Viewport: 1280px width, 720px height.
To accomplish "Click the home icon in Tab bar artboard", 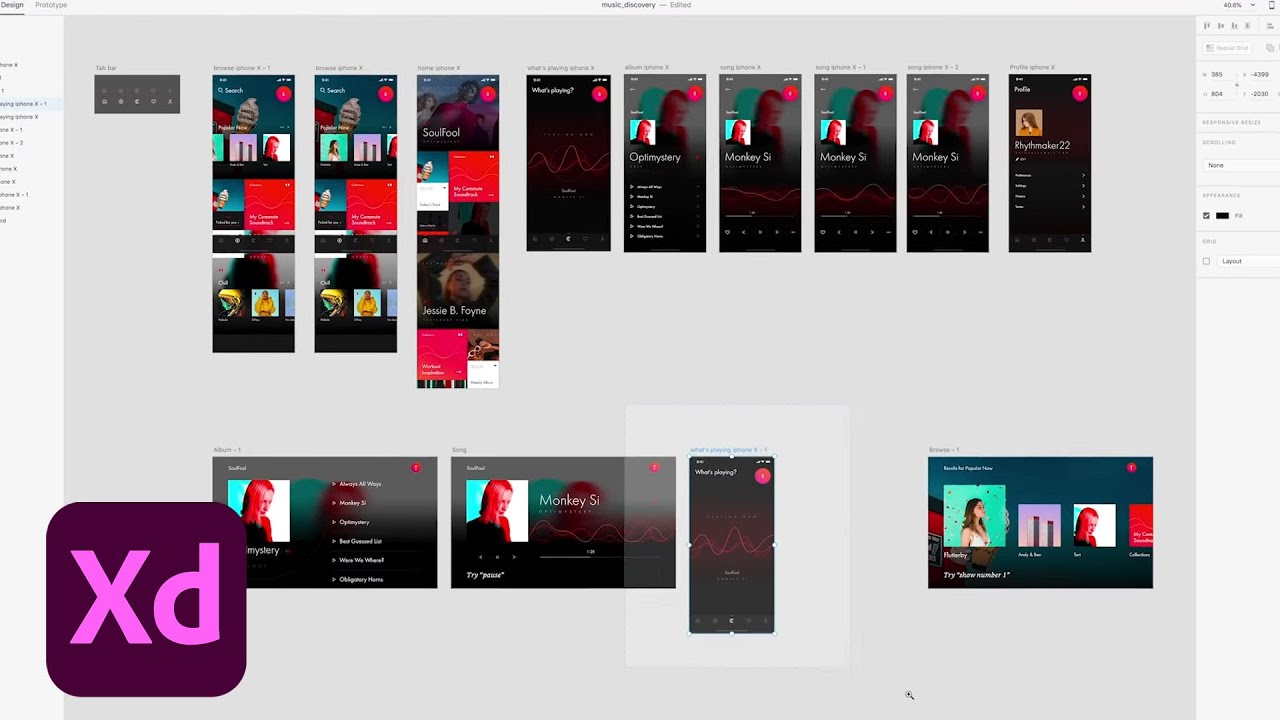I will coord(104,101).
